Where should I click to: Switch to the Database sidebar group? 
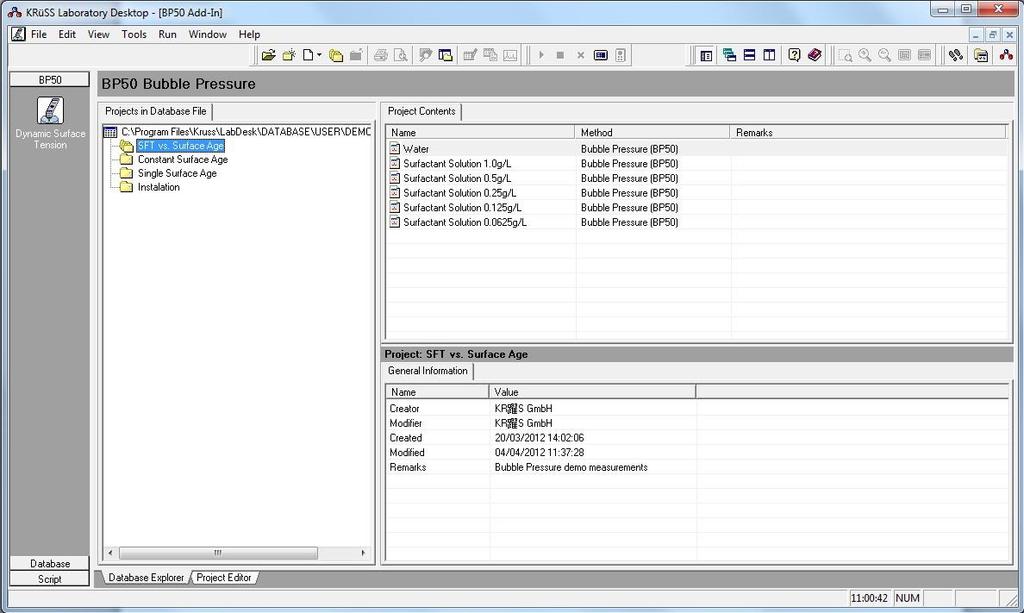(x=50, y=563)
